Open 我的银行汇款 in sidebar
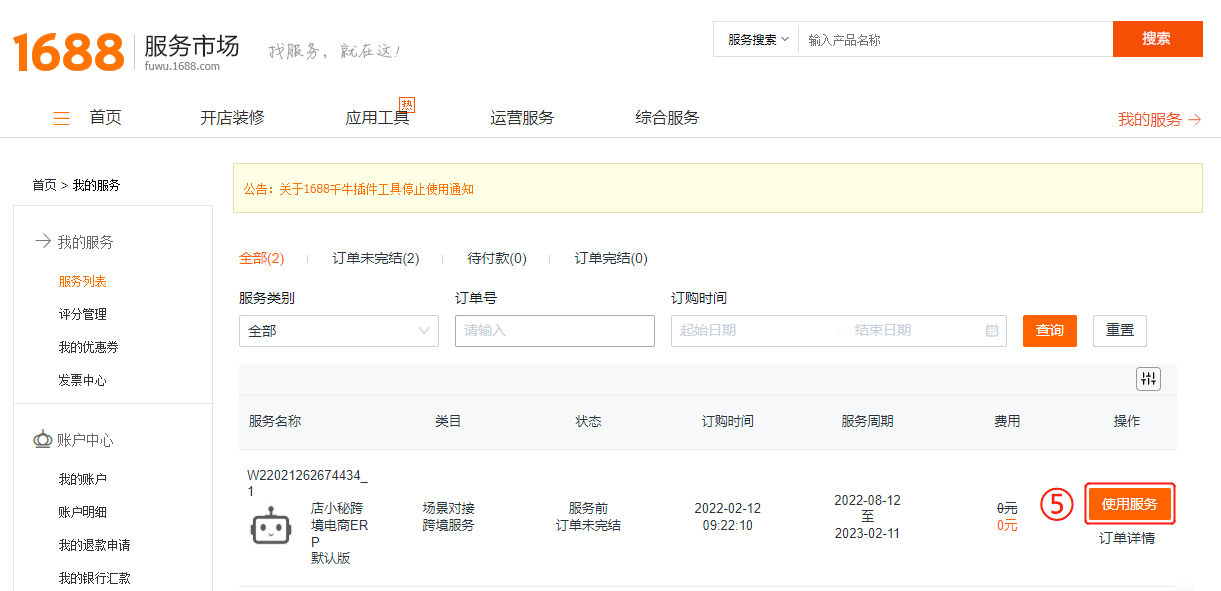 point(95,578)
